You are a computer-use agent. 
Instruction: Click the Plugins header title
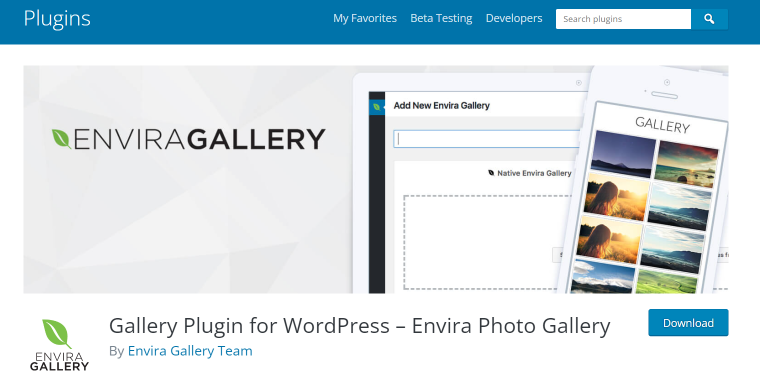point(57,19)
